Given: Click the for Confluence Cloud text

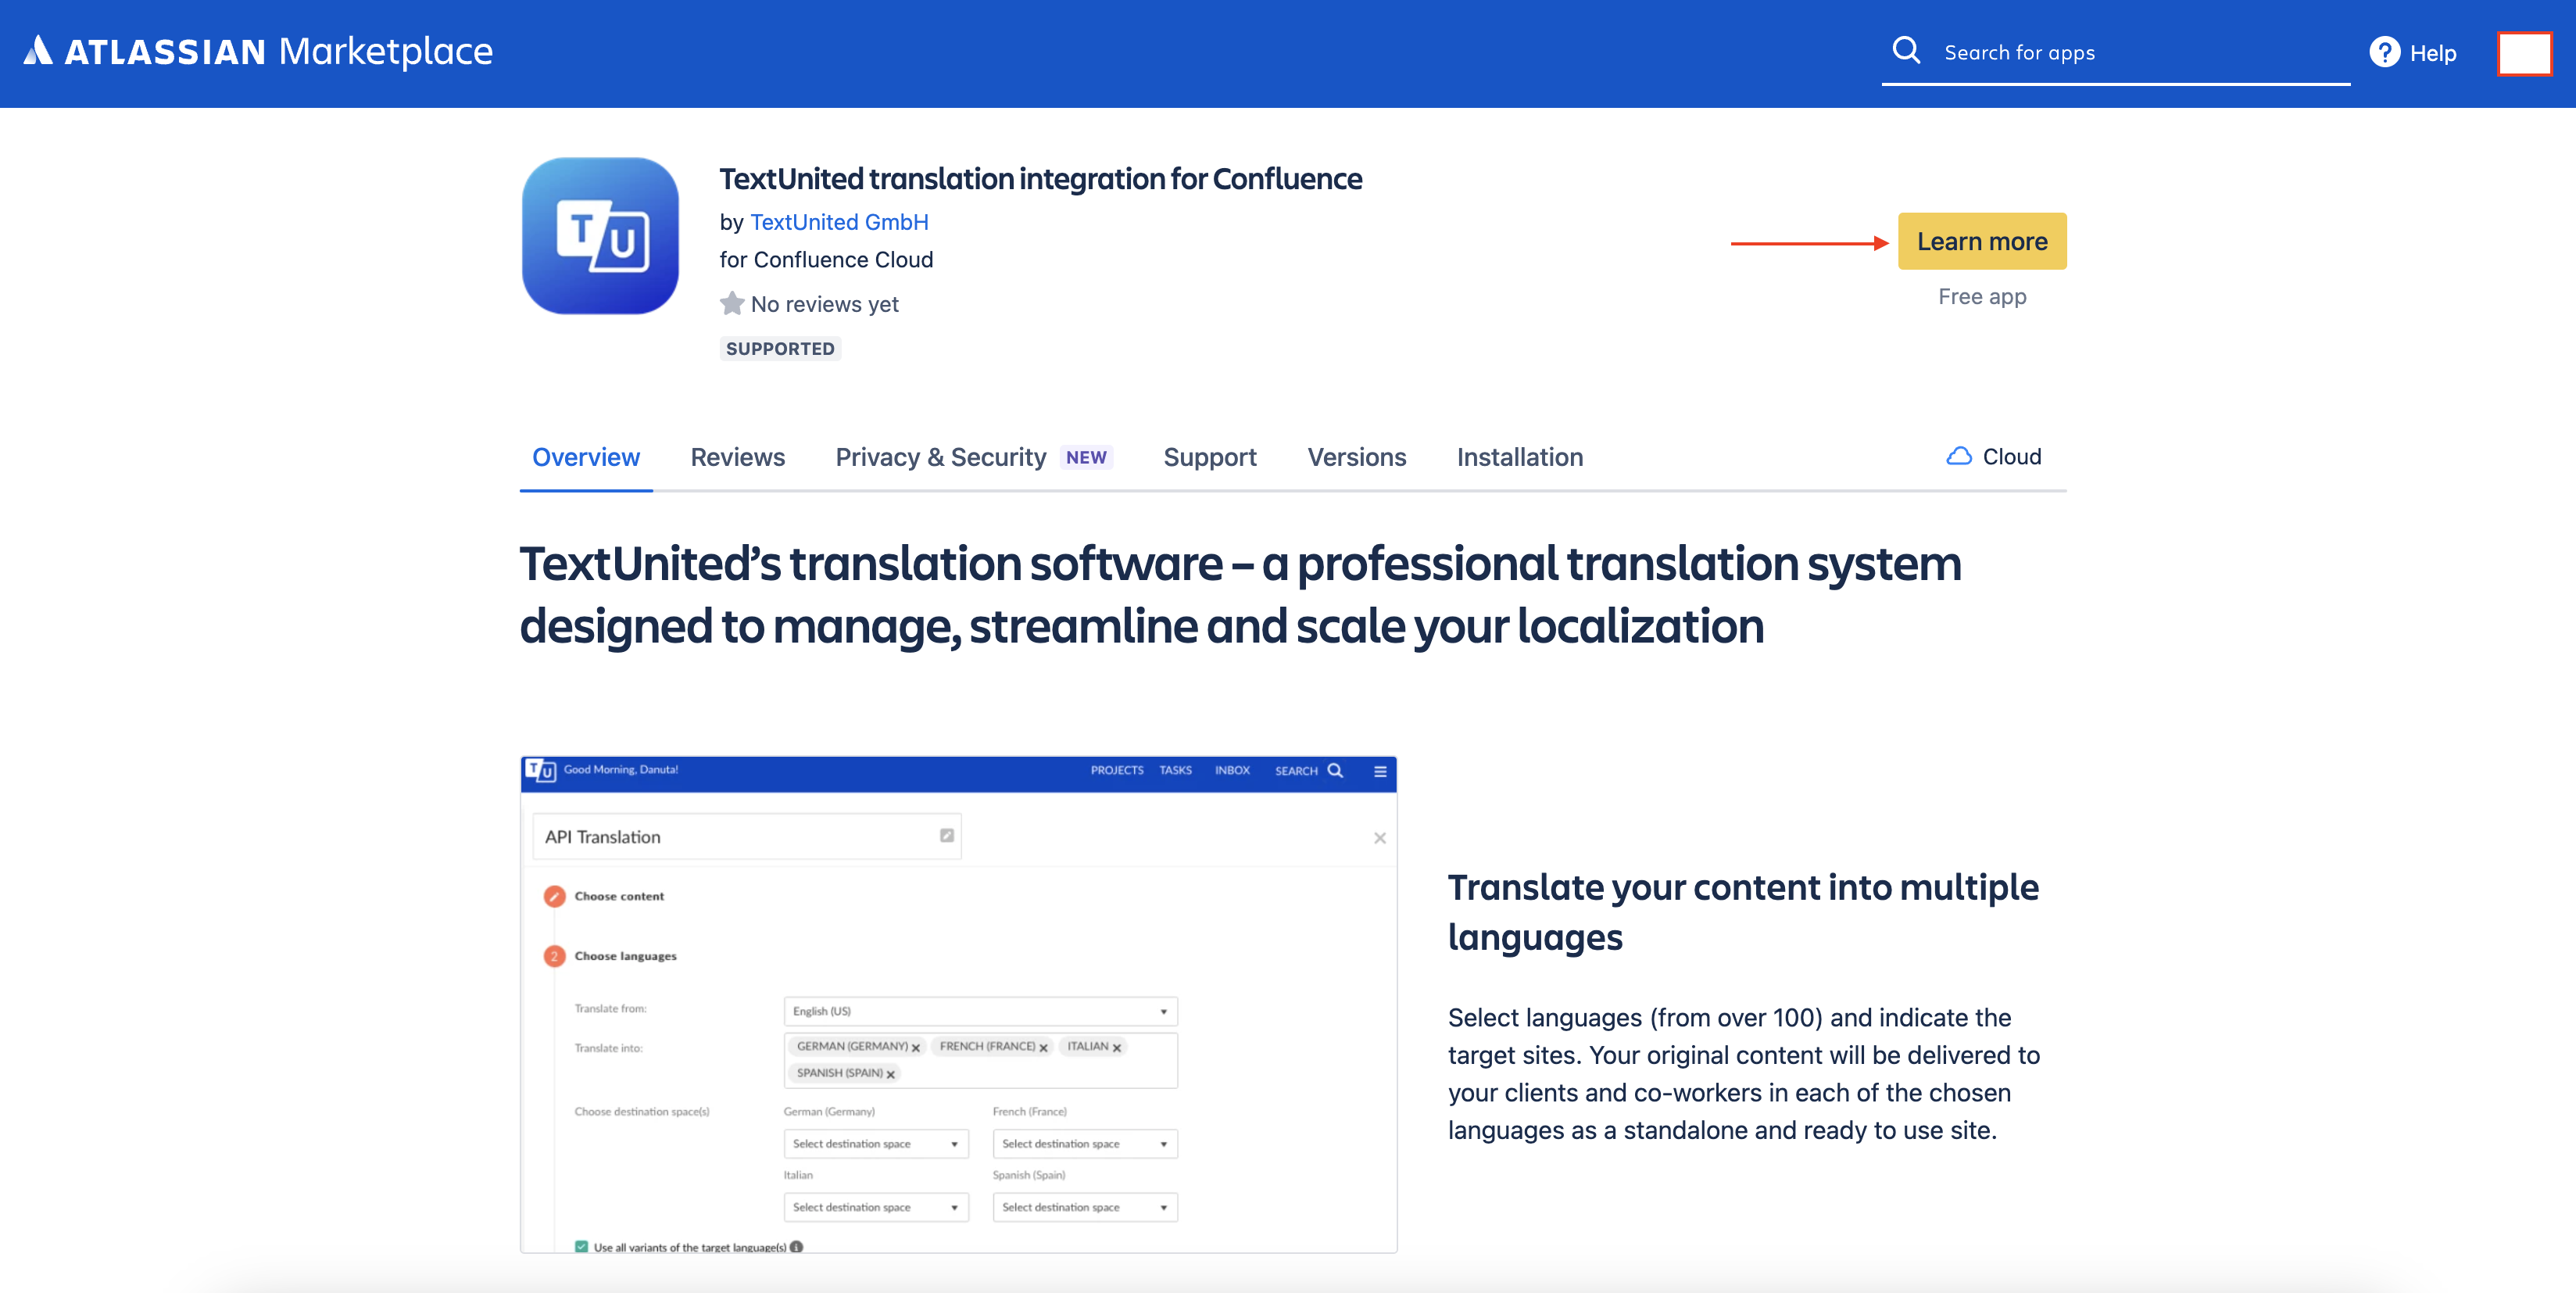Looking at the screenshot, I should [826, 260].
